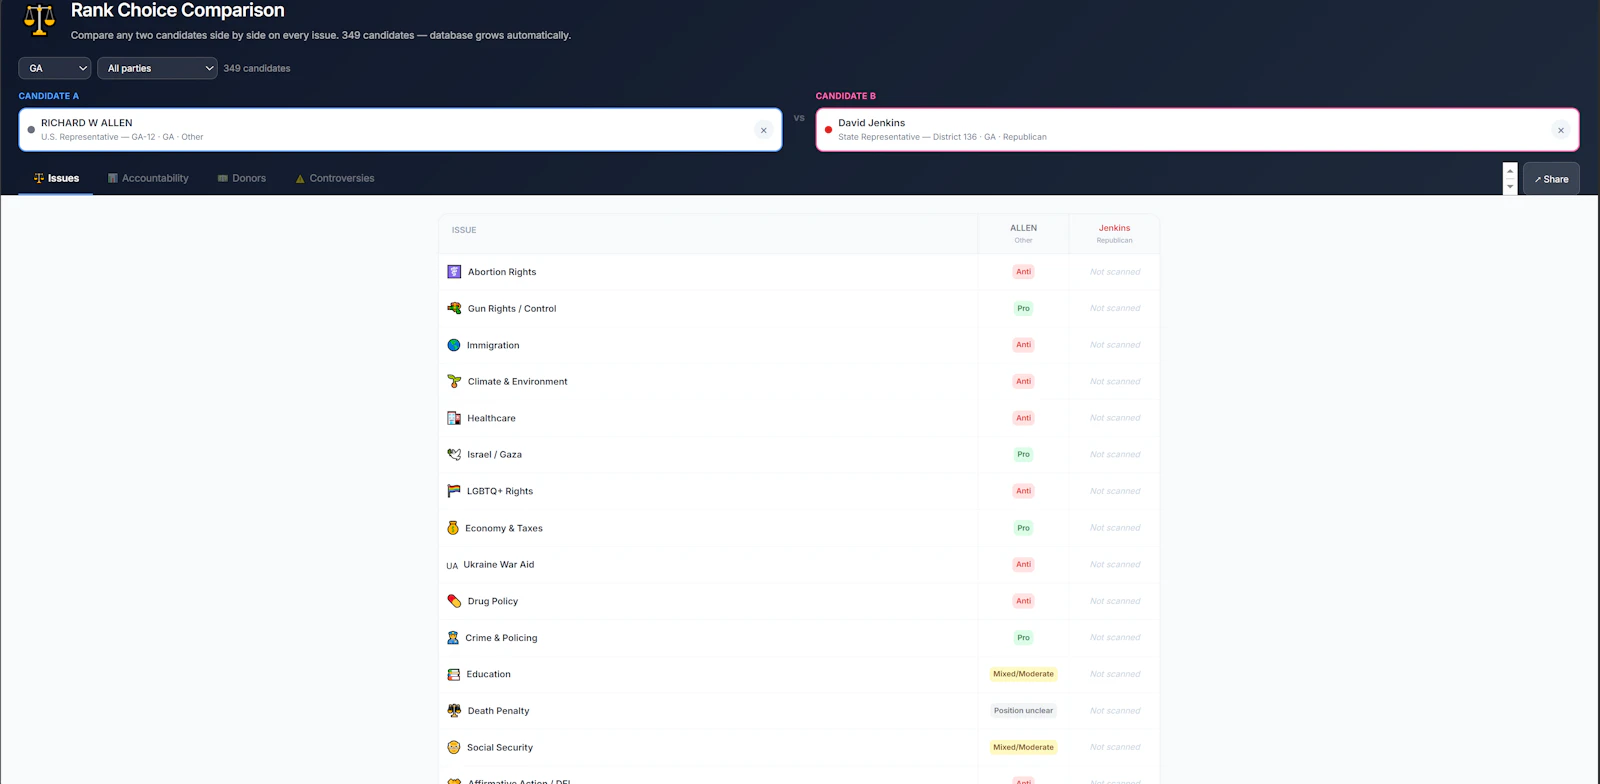
Task: Click the Social Security row label
Action: [x=500, y=747]
